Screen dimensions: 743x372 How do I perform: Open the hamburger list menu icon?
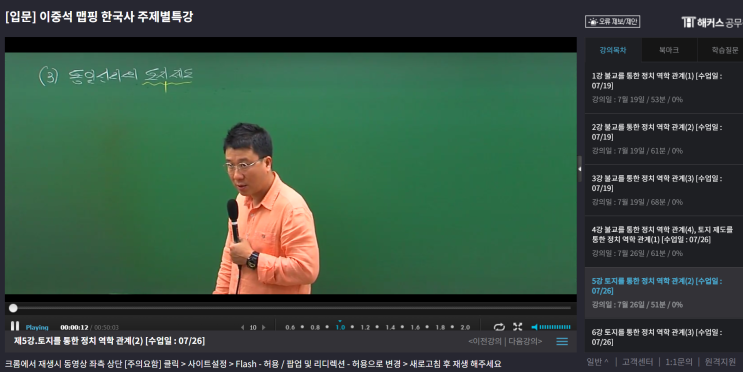pos(562,341)
